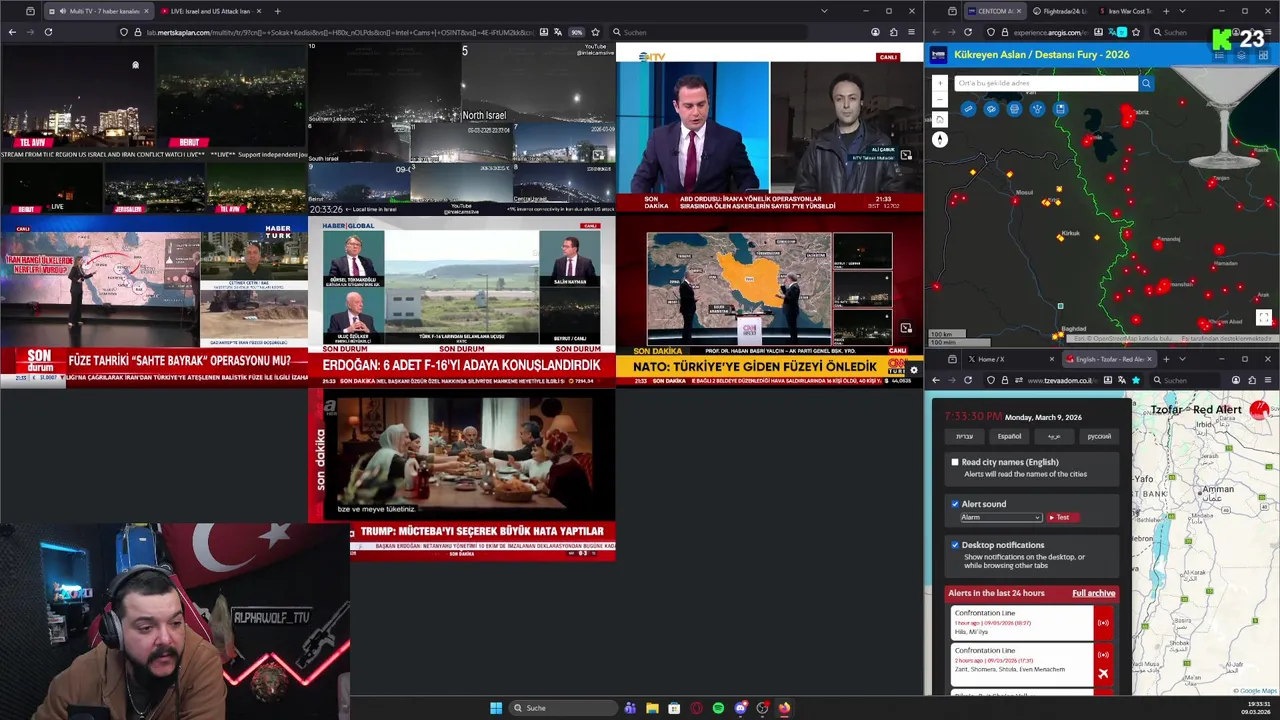1280x720 pixels.
Task: Click the red Test sound button
Action: (1061, 517)
